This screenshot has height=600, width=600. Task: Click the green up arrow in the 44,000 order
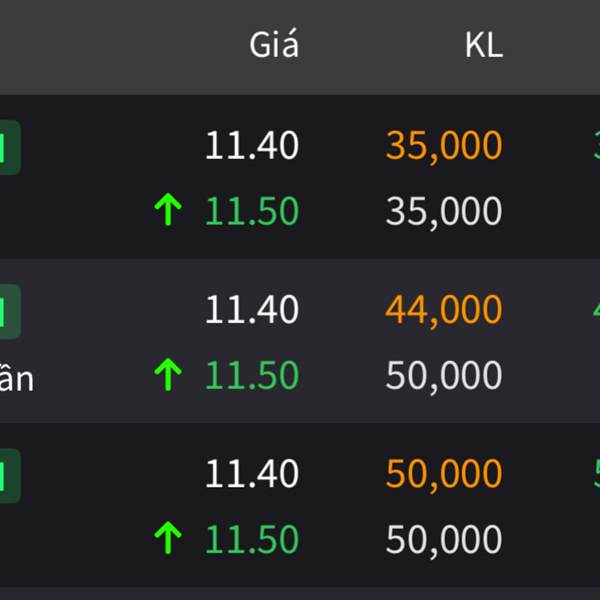tap(168, 374)
